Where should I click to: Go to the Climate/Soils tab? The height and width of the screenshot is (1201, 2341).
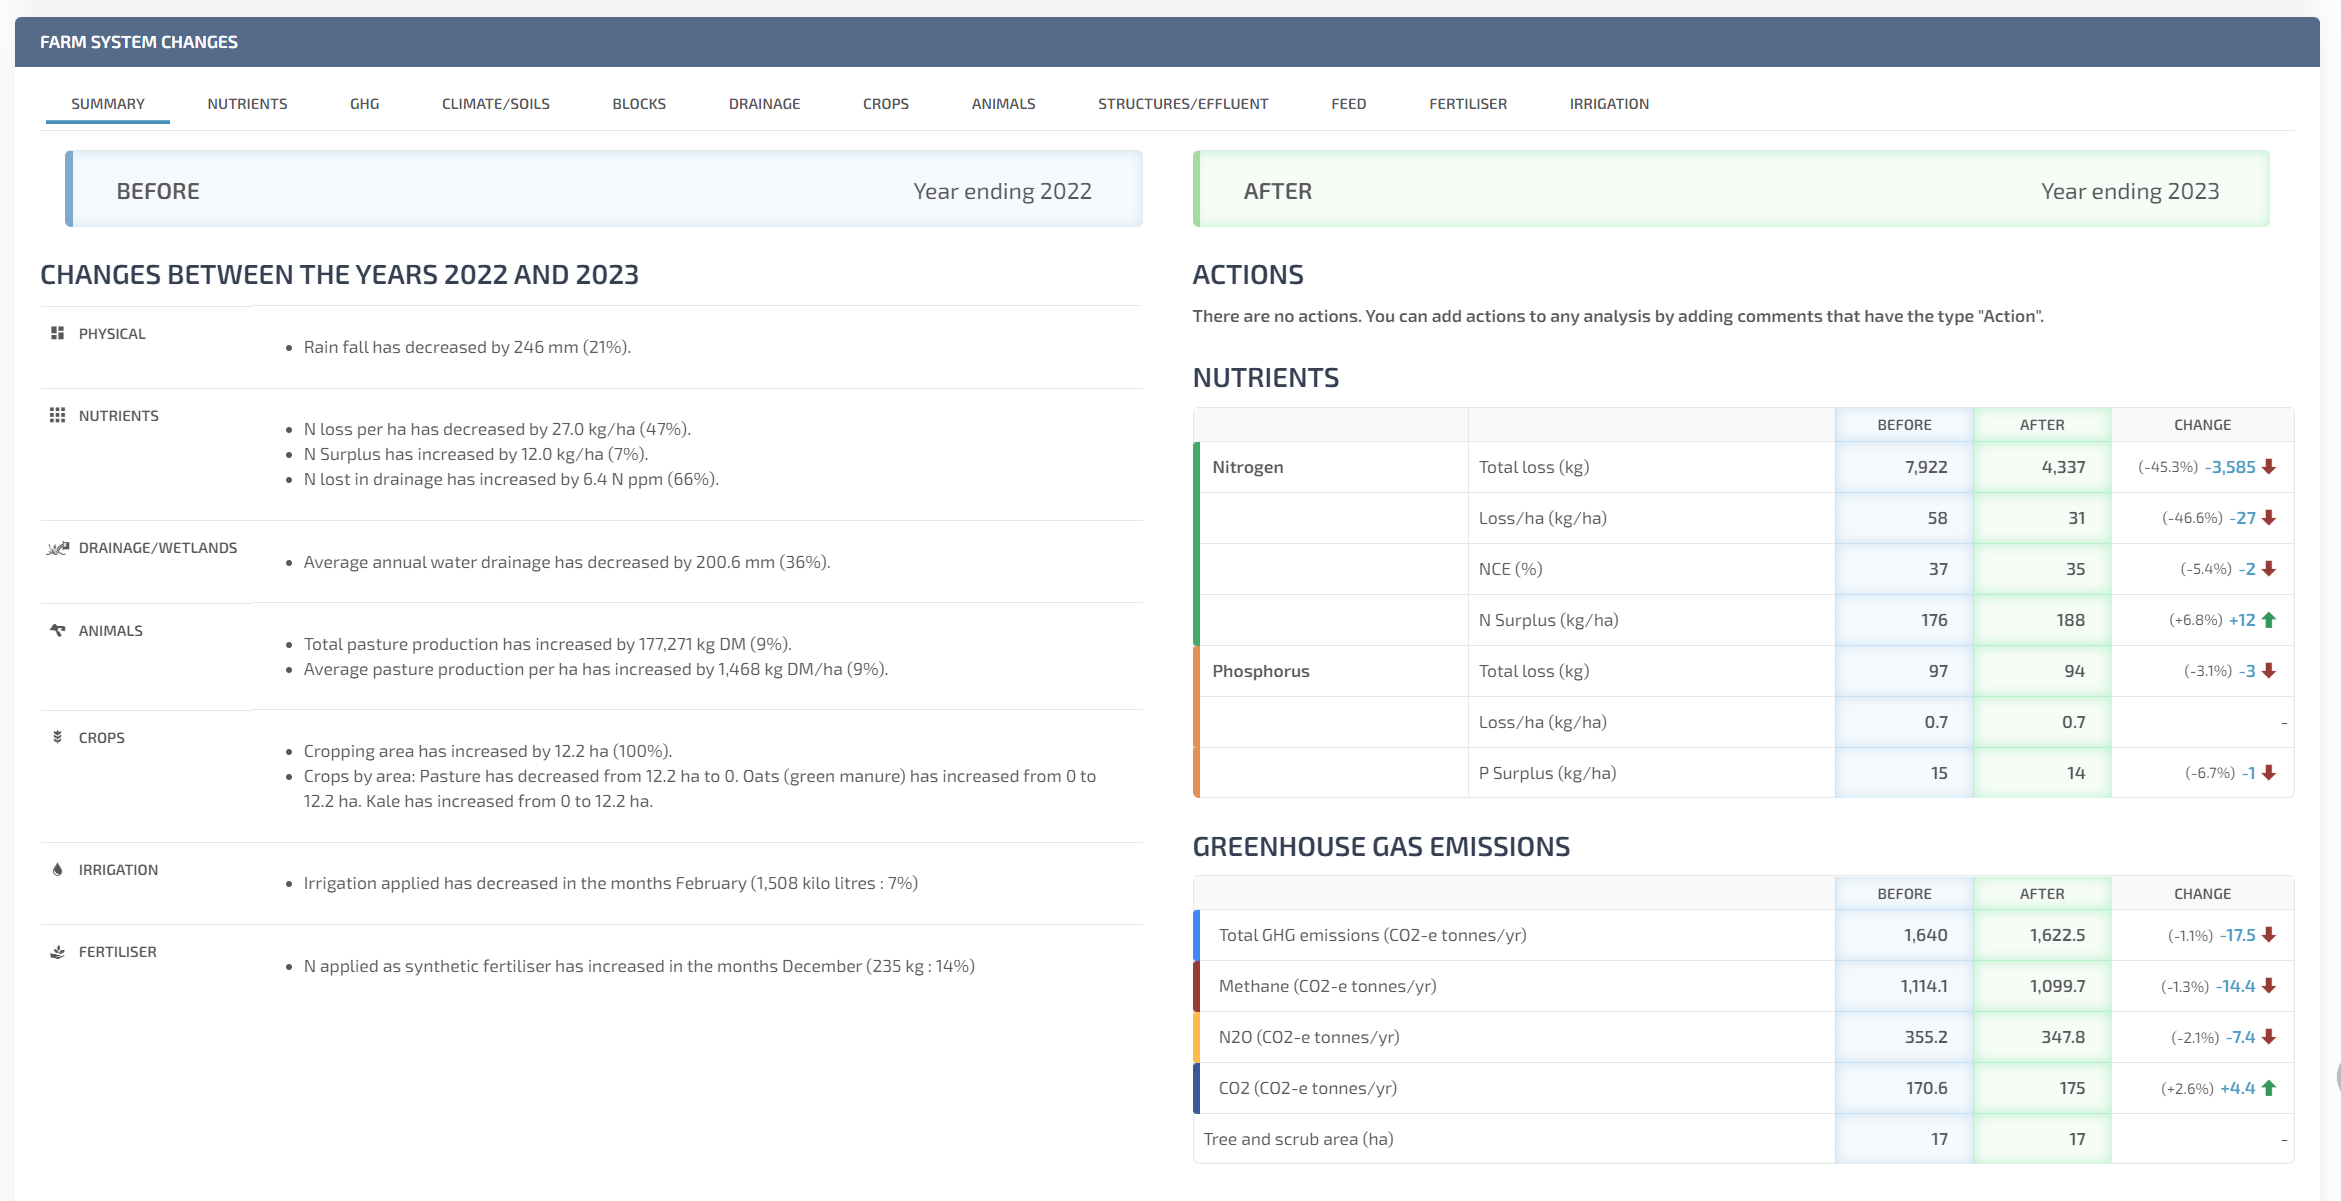pyautogui.click(x=495, y=104)
